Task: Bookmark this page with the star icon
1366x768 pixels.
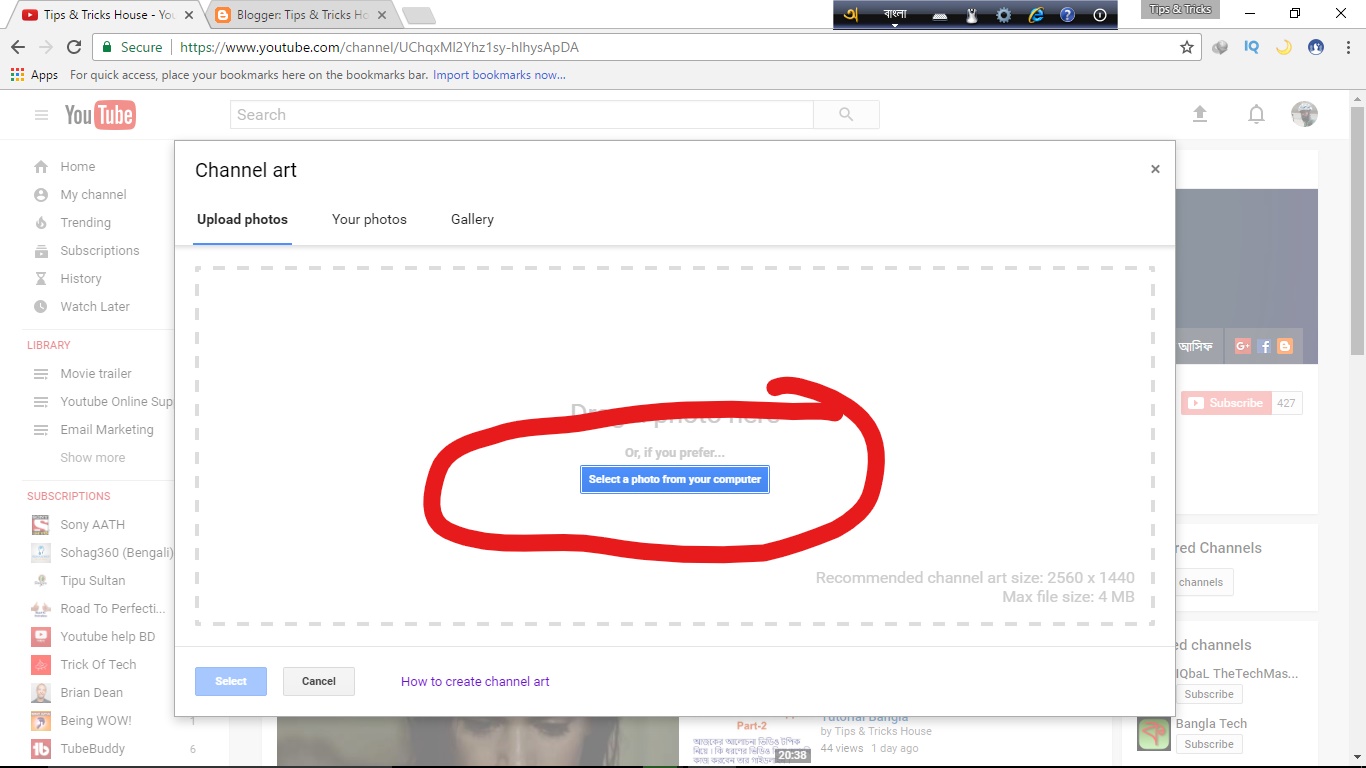Action: pos(1187,47)
